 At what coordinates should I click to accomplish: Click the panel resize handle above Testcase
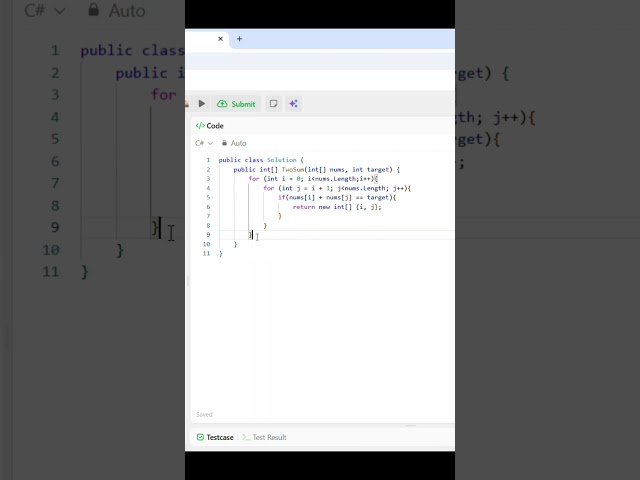point(411,426)
